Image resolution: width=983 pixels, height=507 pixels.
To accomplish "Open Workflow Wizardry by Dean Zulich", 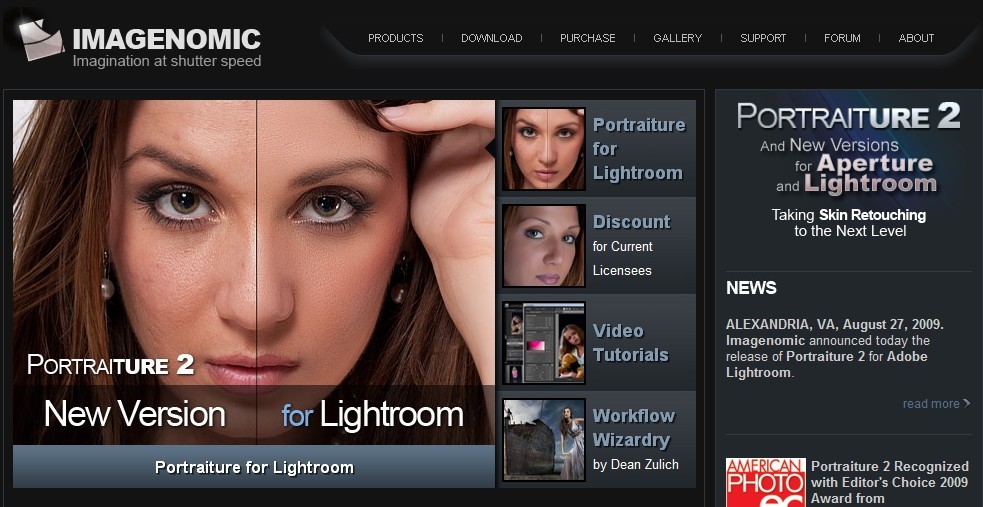I will (x=636, y=440).
